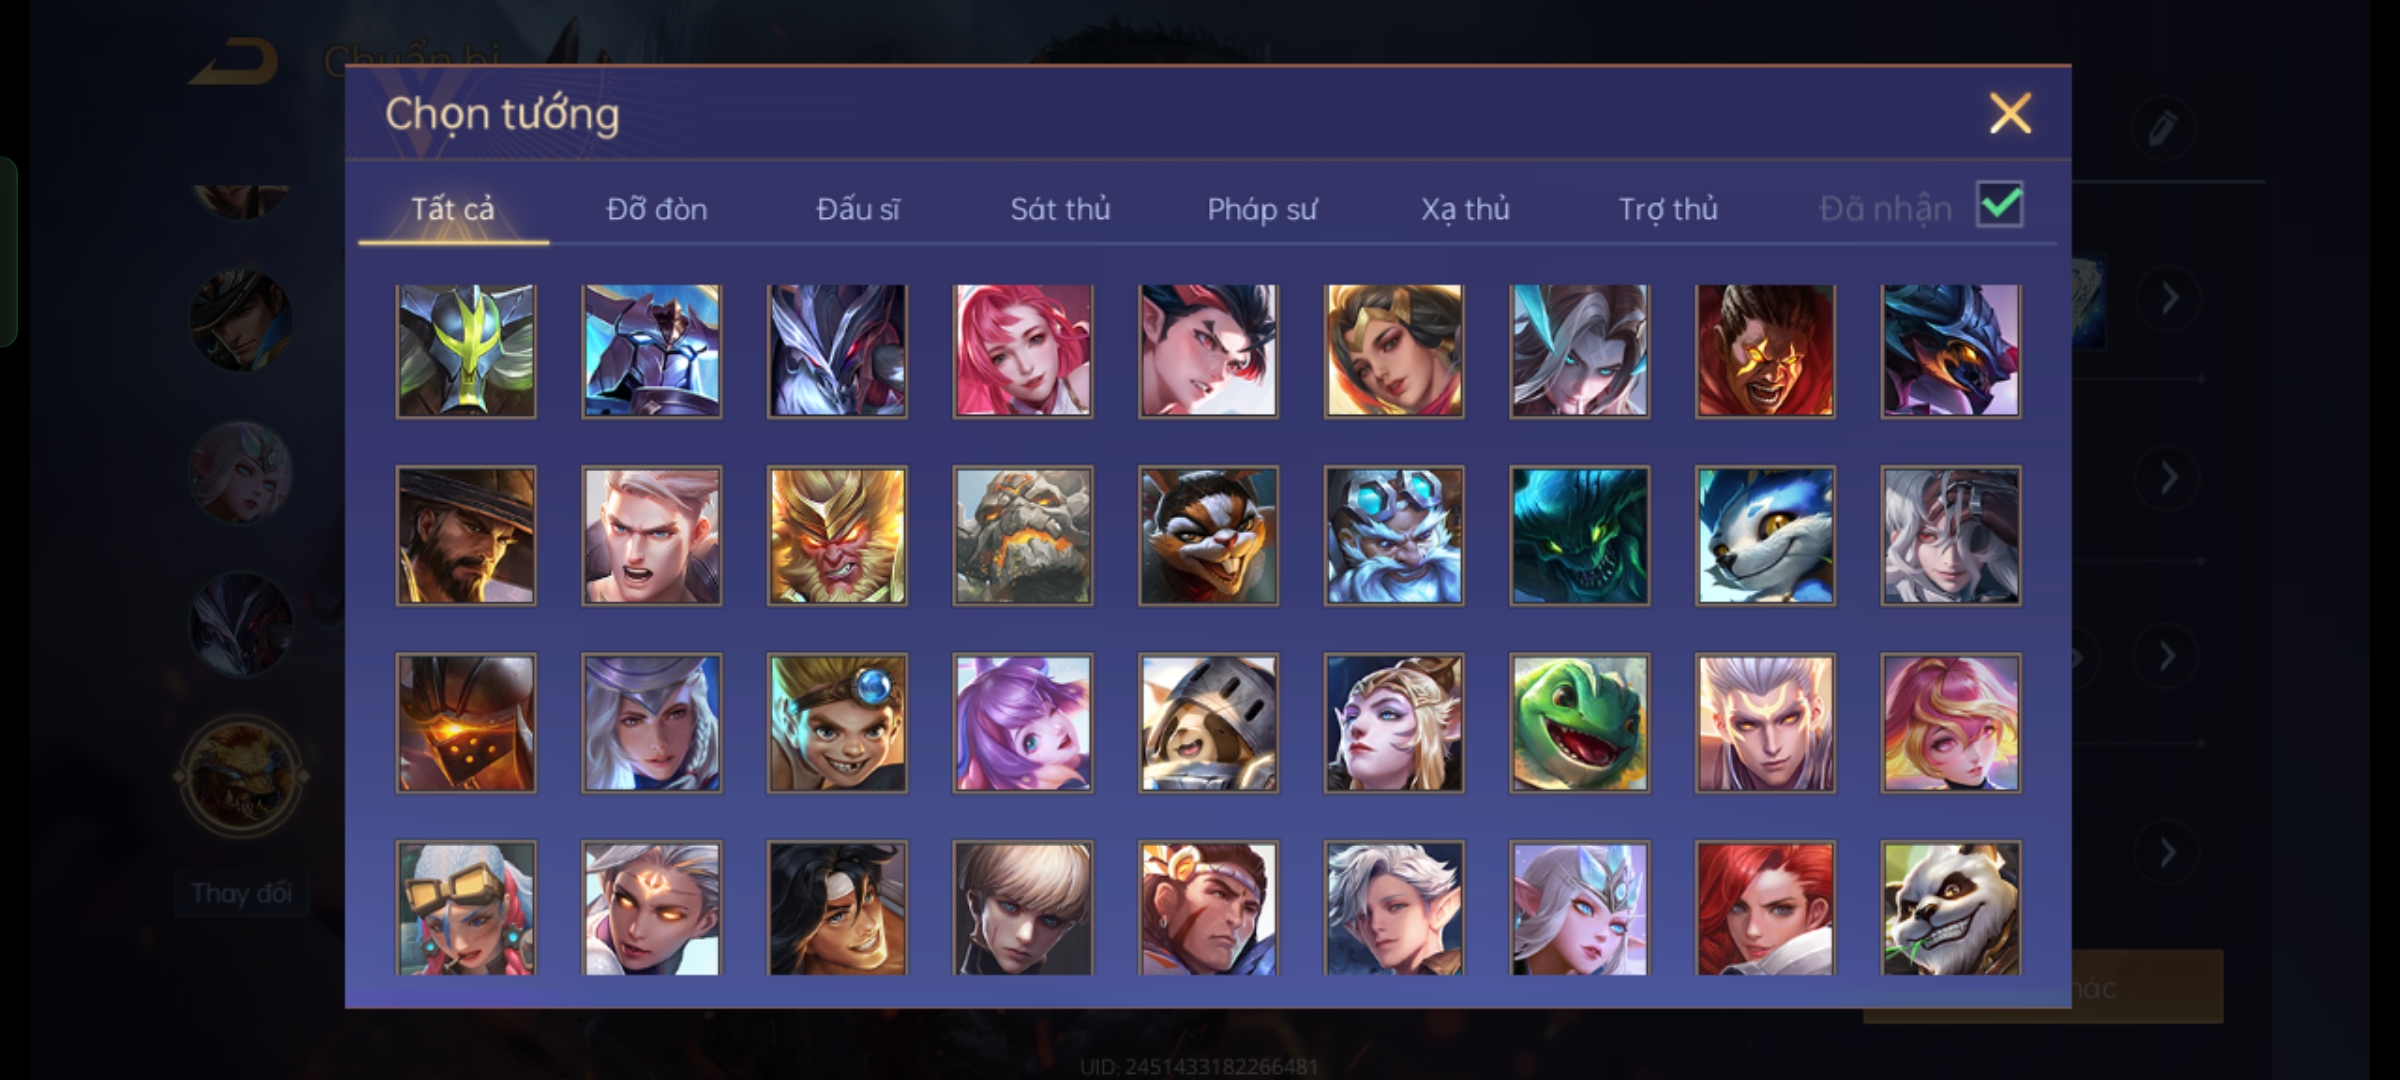Pick the golden monkey king hero
2400x1080 pixels.
(x=837, y=536)
